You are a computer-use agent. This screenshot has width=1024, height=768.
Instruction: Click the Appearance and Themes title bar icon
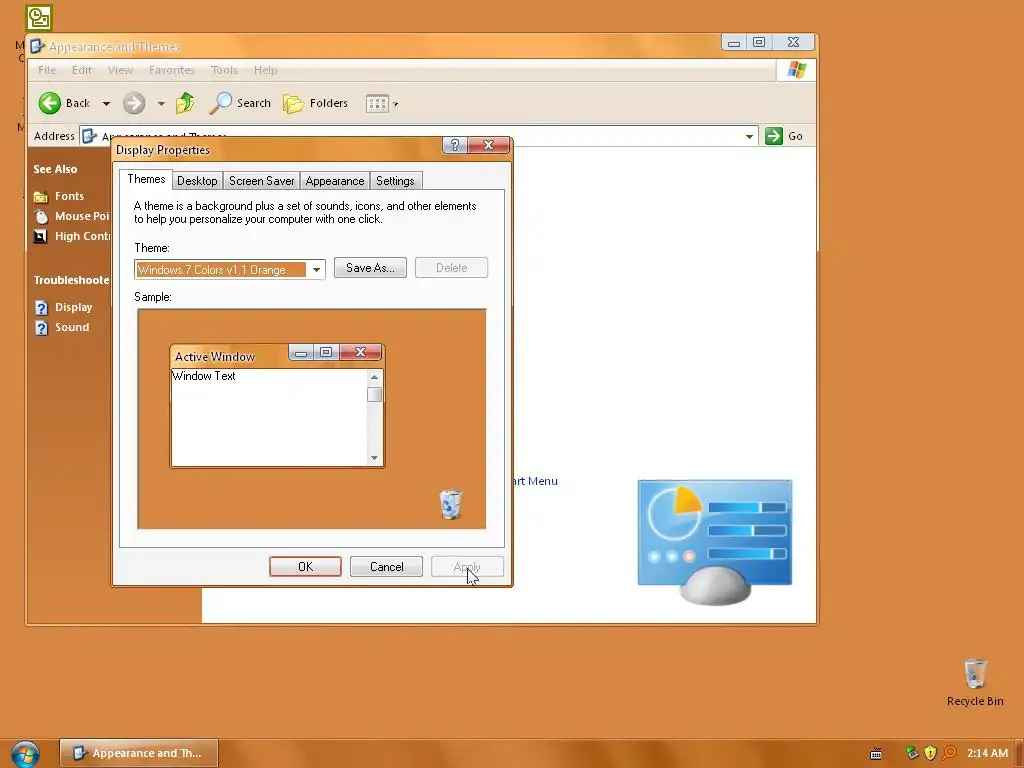coord(37,46)
